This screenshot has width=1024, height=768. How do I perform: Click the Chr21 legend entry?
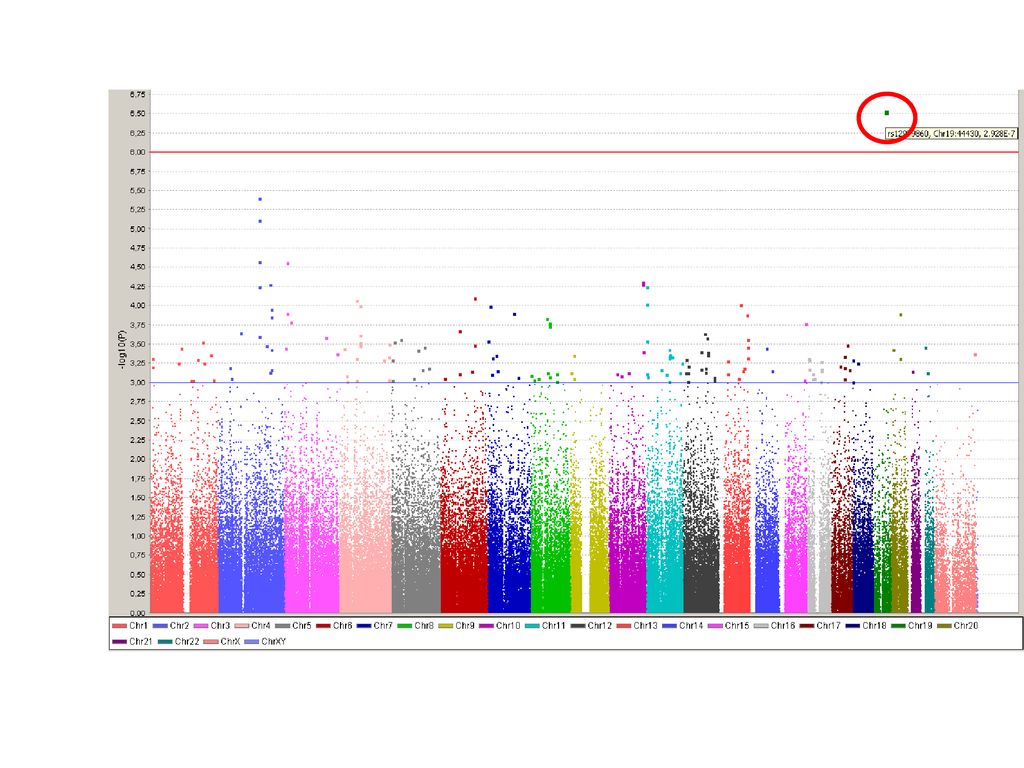133,641
